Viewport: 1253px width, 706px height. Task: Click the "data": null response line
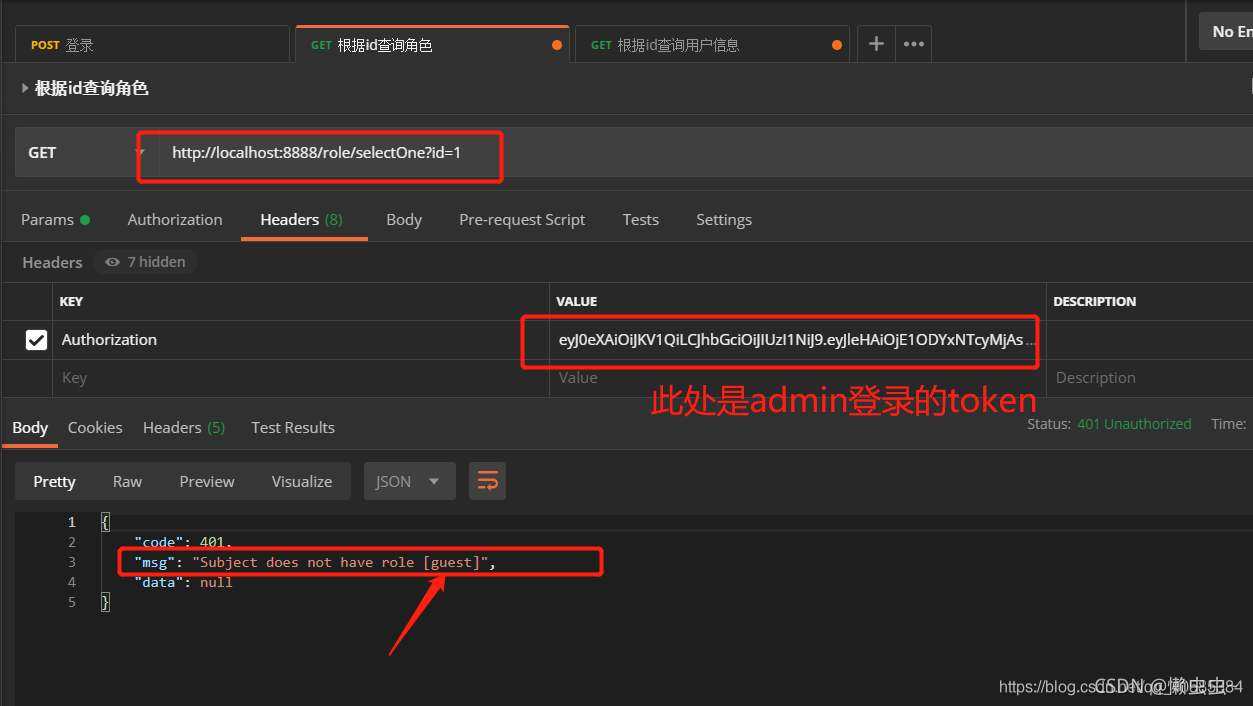pos(183,582)
